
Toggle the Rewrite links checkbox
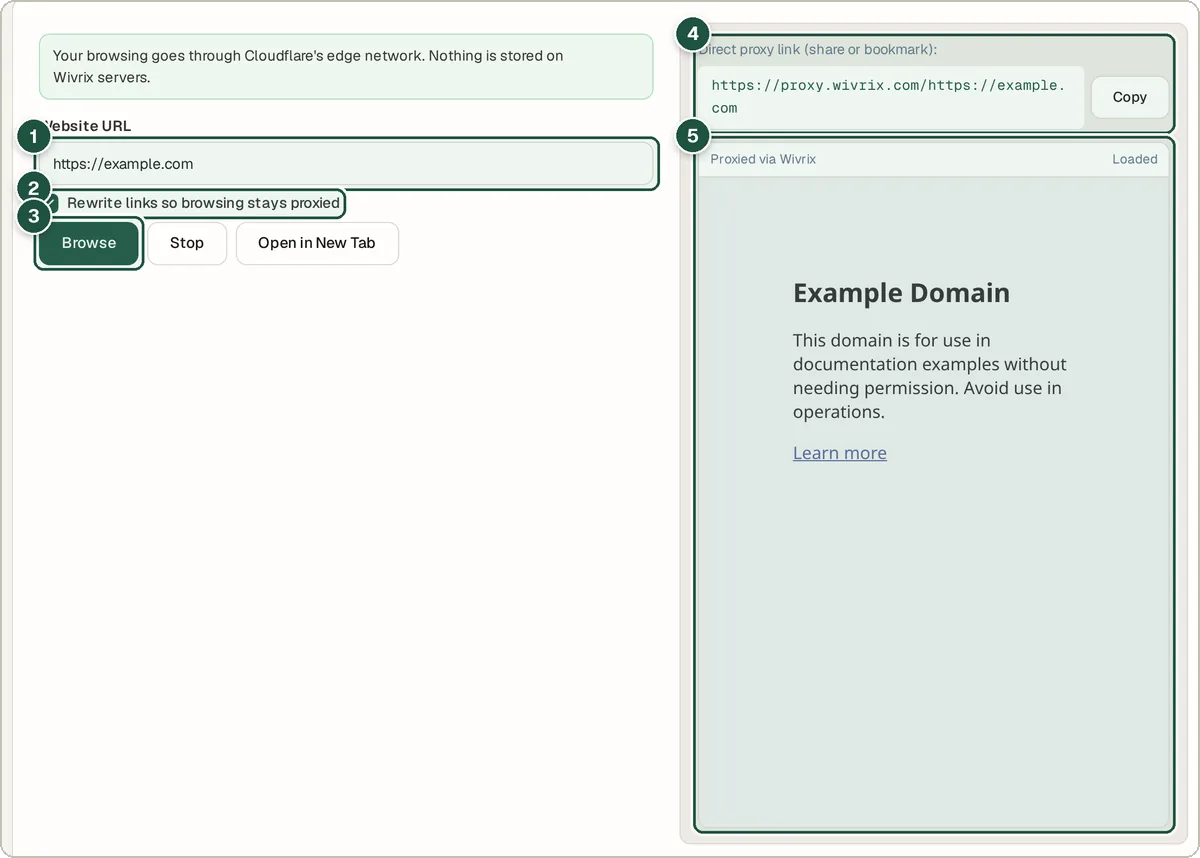tap(52, 203)
